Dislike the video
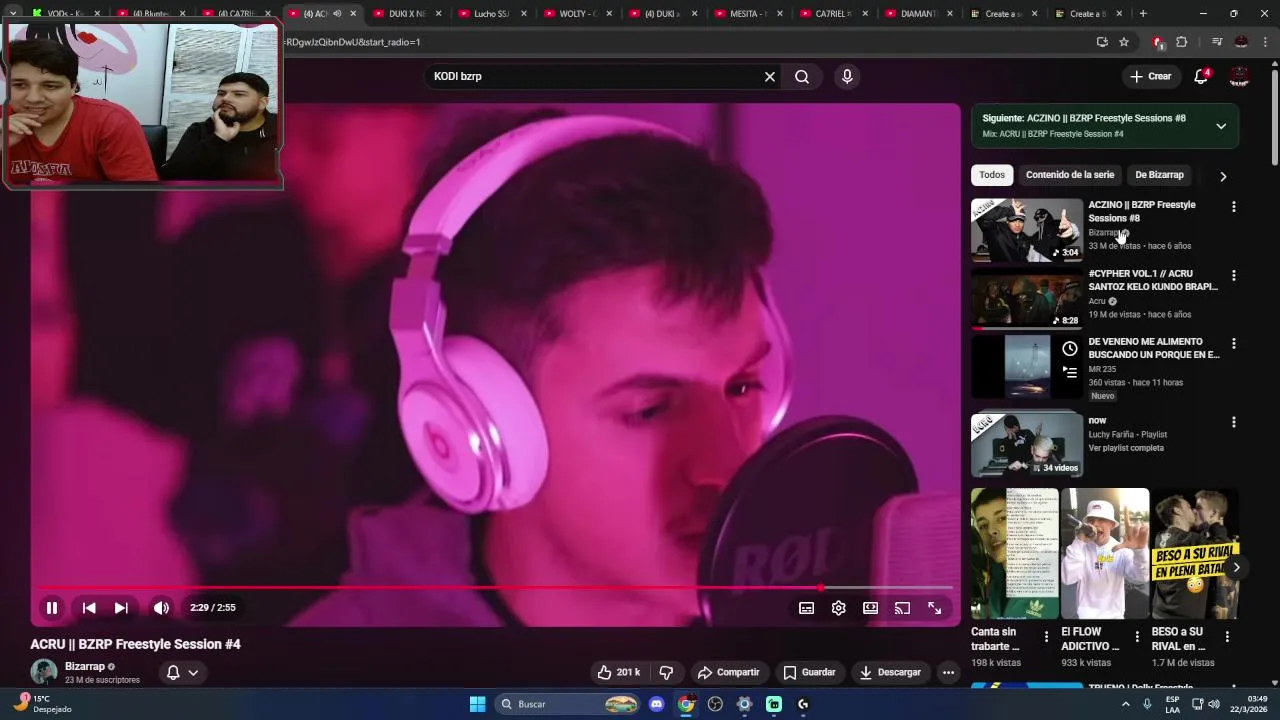The width and height of the screenshot is (1280, 720). pyautogui.click(x=666, y=673)
